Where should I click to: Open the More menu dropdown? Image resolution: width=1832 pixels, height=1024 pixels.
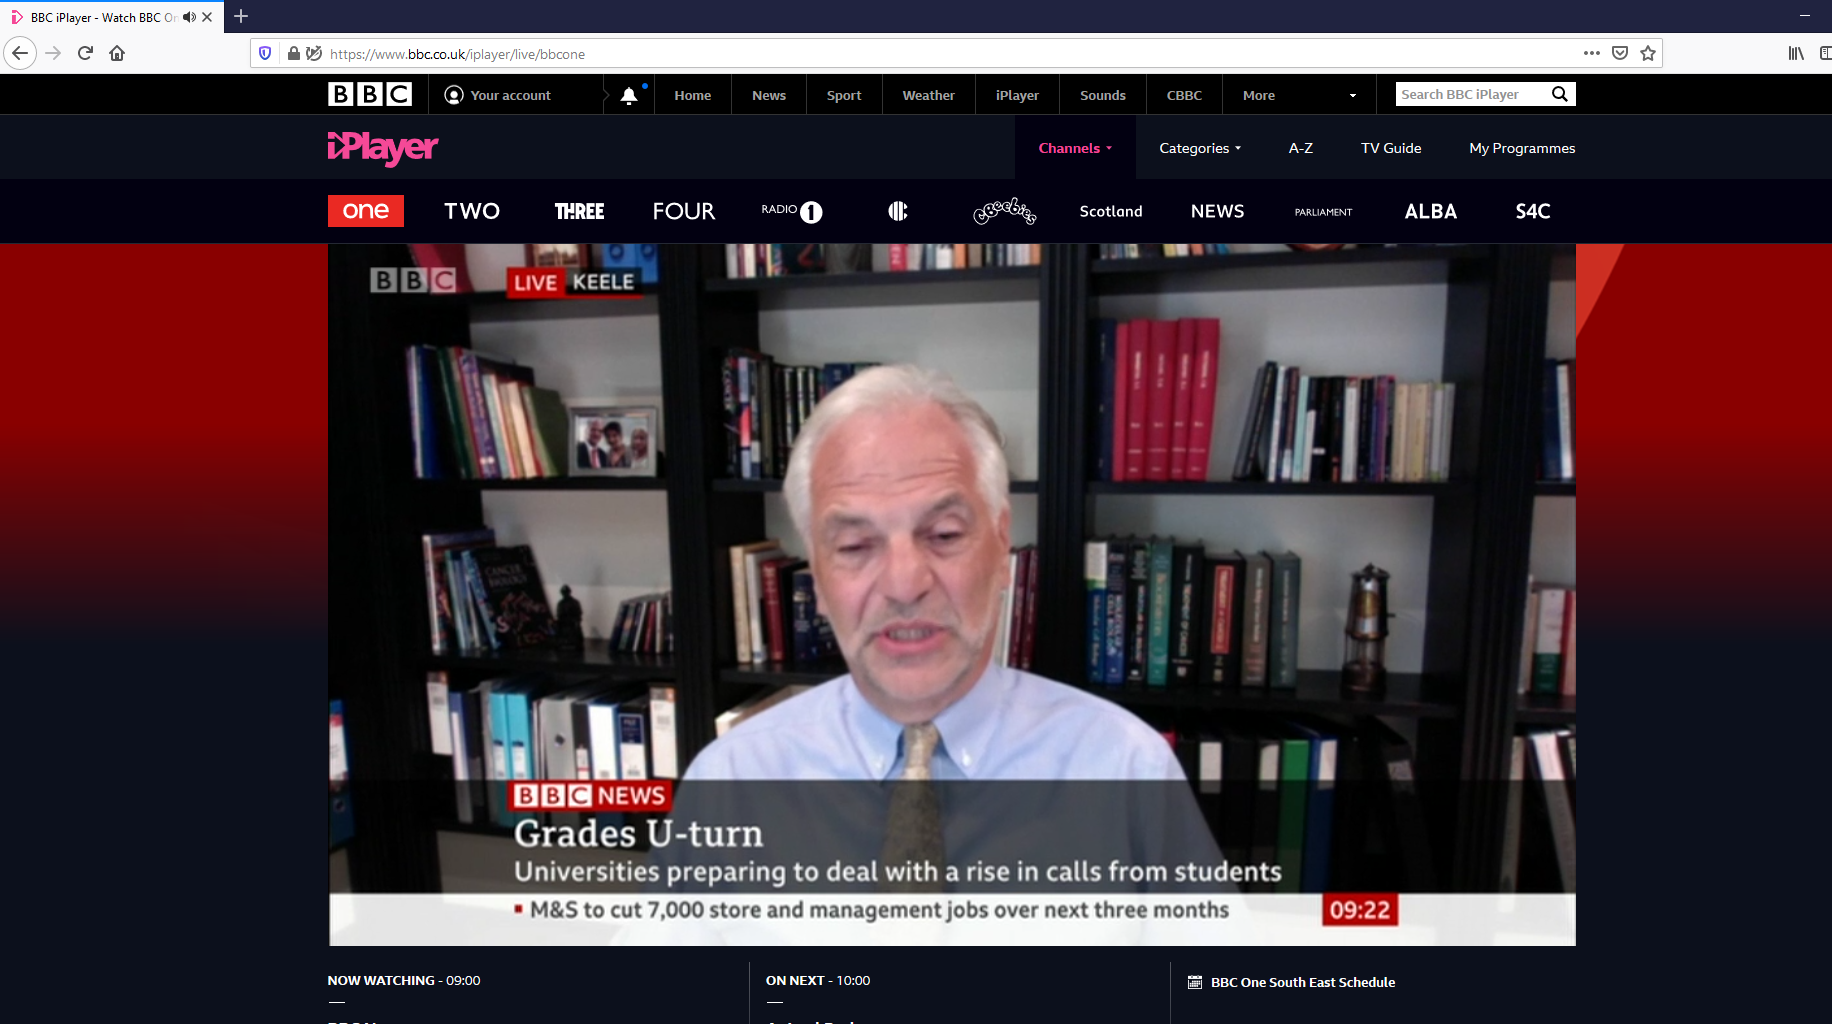click(1298, 95)
